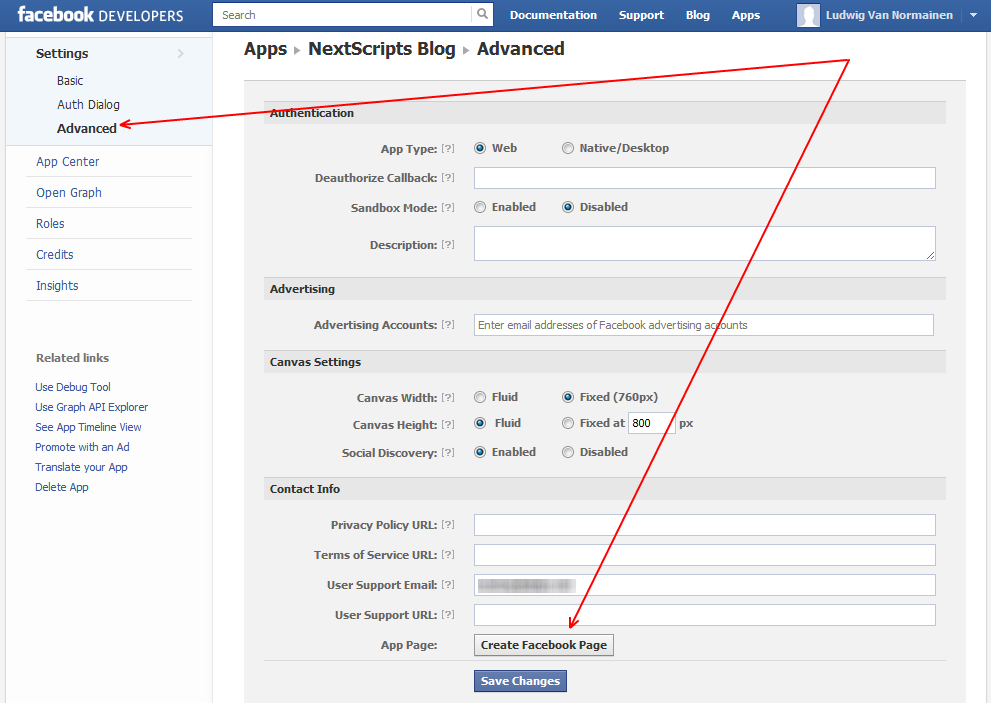The height and width of the screenshot is (703, 991).
Task: Choose Fluid canvas height
Action: tap(480, 424)
